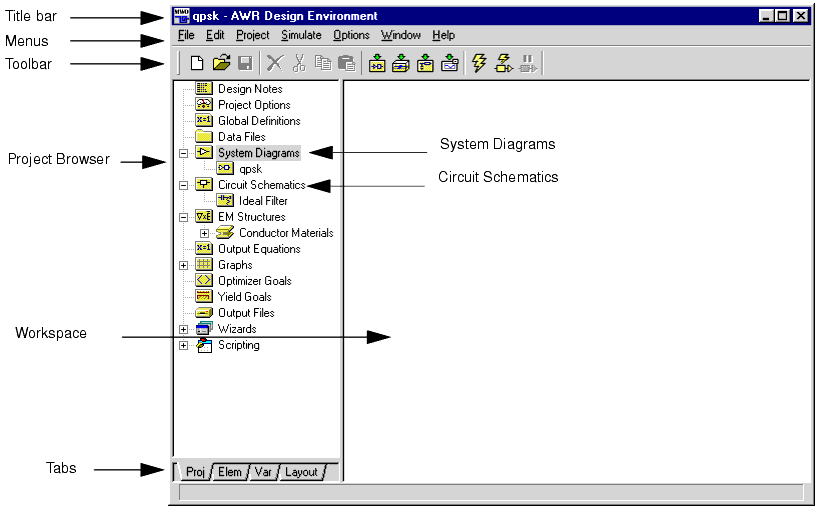818x525 pixels.
Task: Click the Output Equations x=1 icon
Action: pyautogui.click(x=203, y=248)
